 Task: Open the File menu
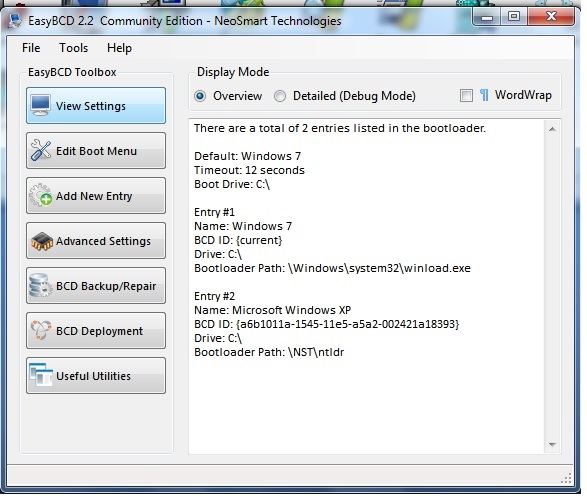click(31, 48)
